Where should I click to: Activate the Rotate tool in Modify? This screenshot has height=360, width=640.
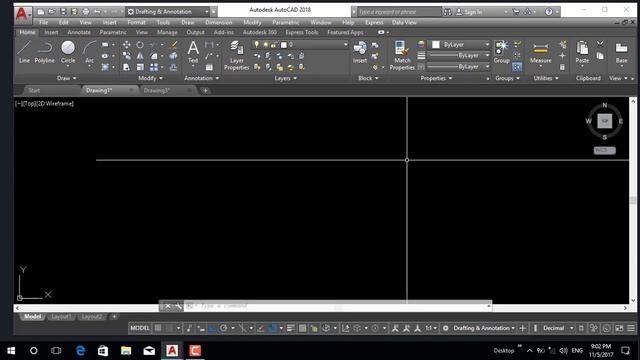tap(140, 45)
